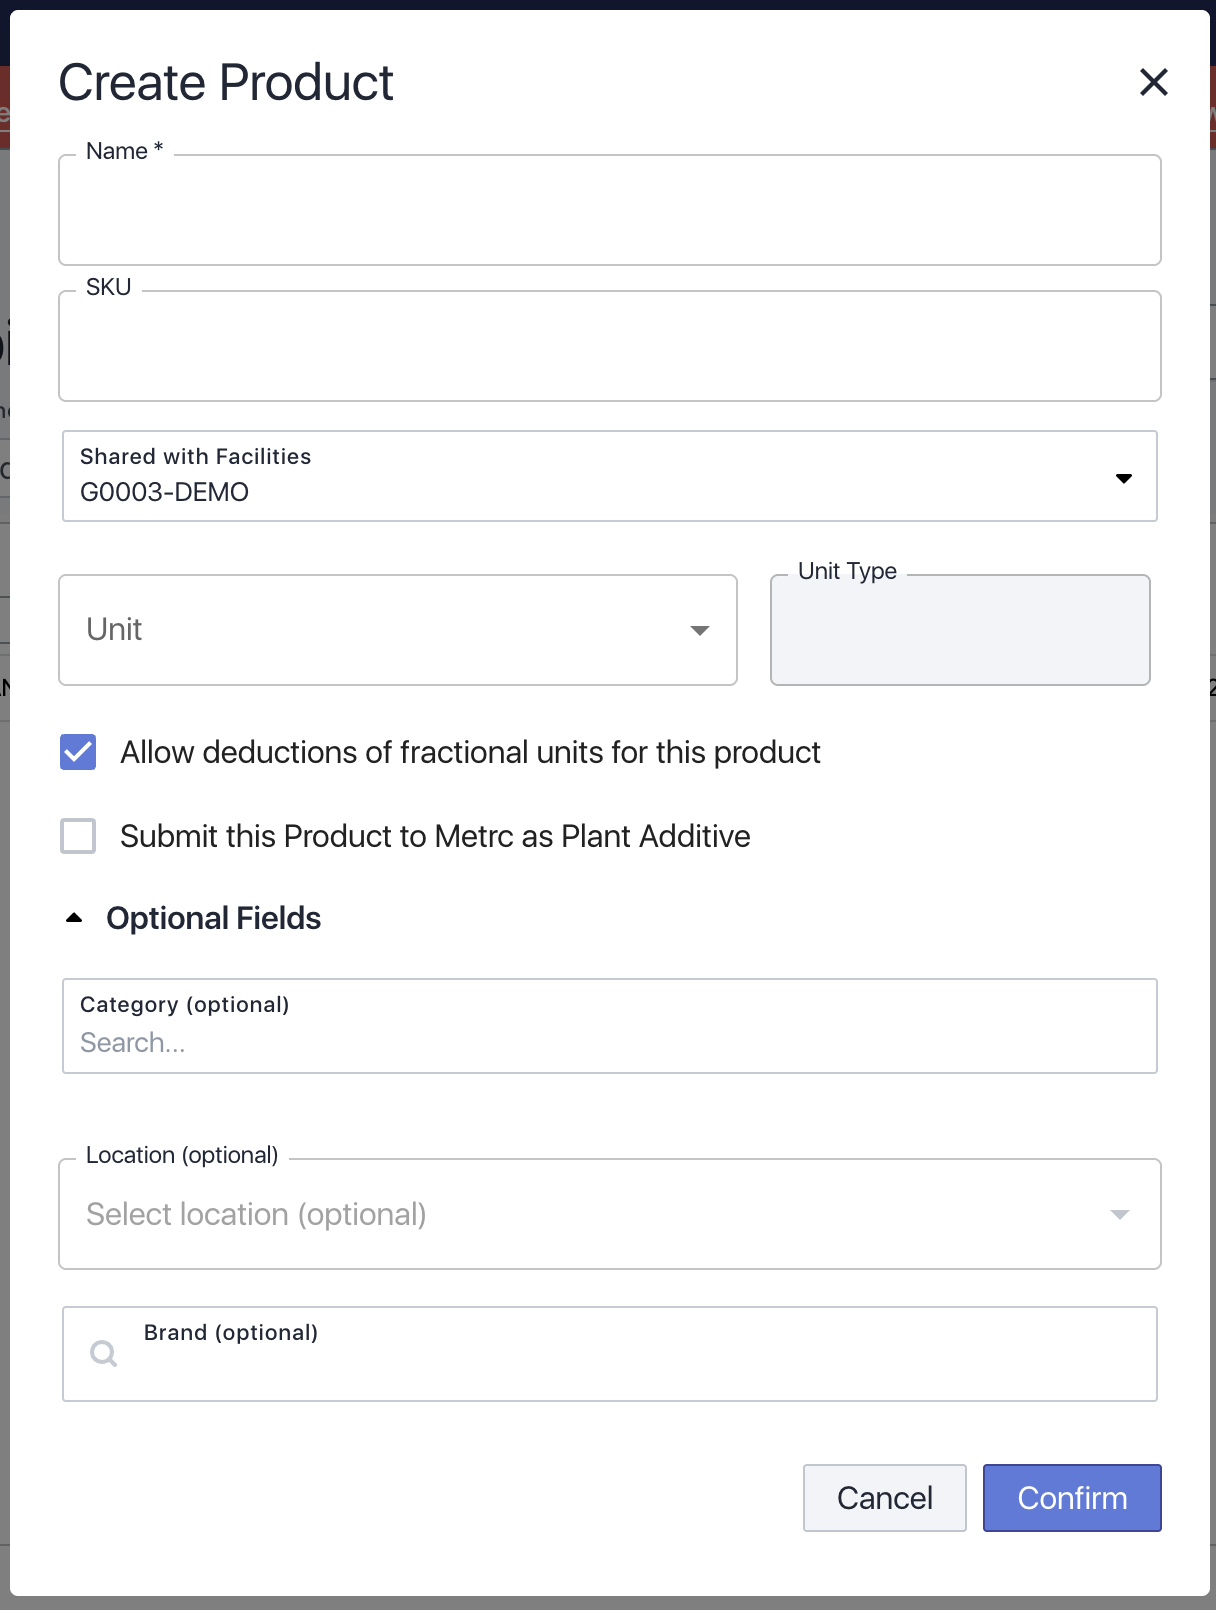This screenshot has height=1610, width=1216.
Task: Click the Plant Additive label text
Action: [435, 836]
